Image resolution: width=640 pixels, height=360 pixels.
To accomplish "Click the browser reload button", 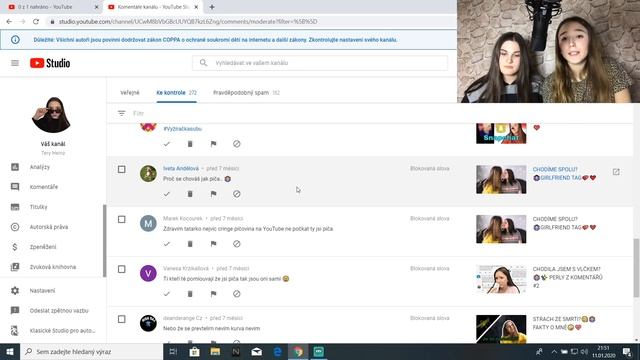I will [x=36, y=22].
